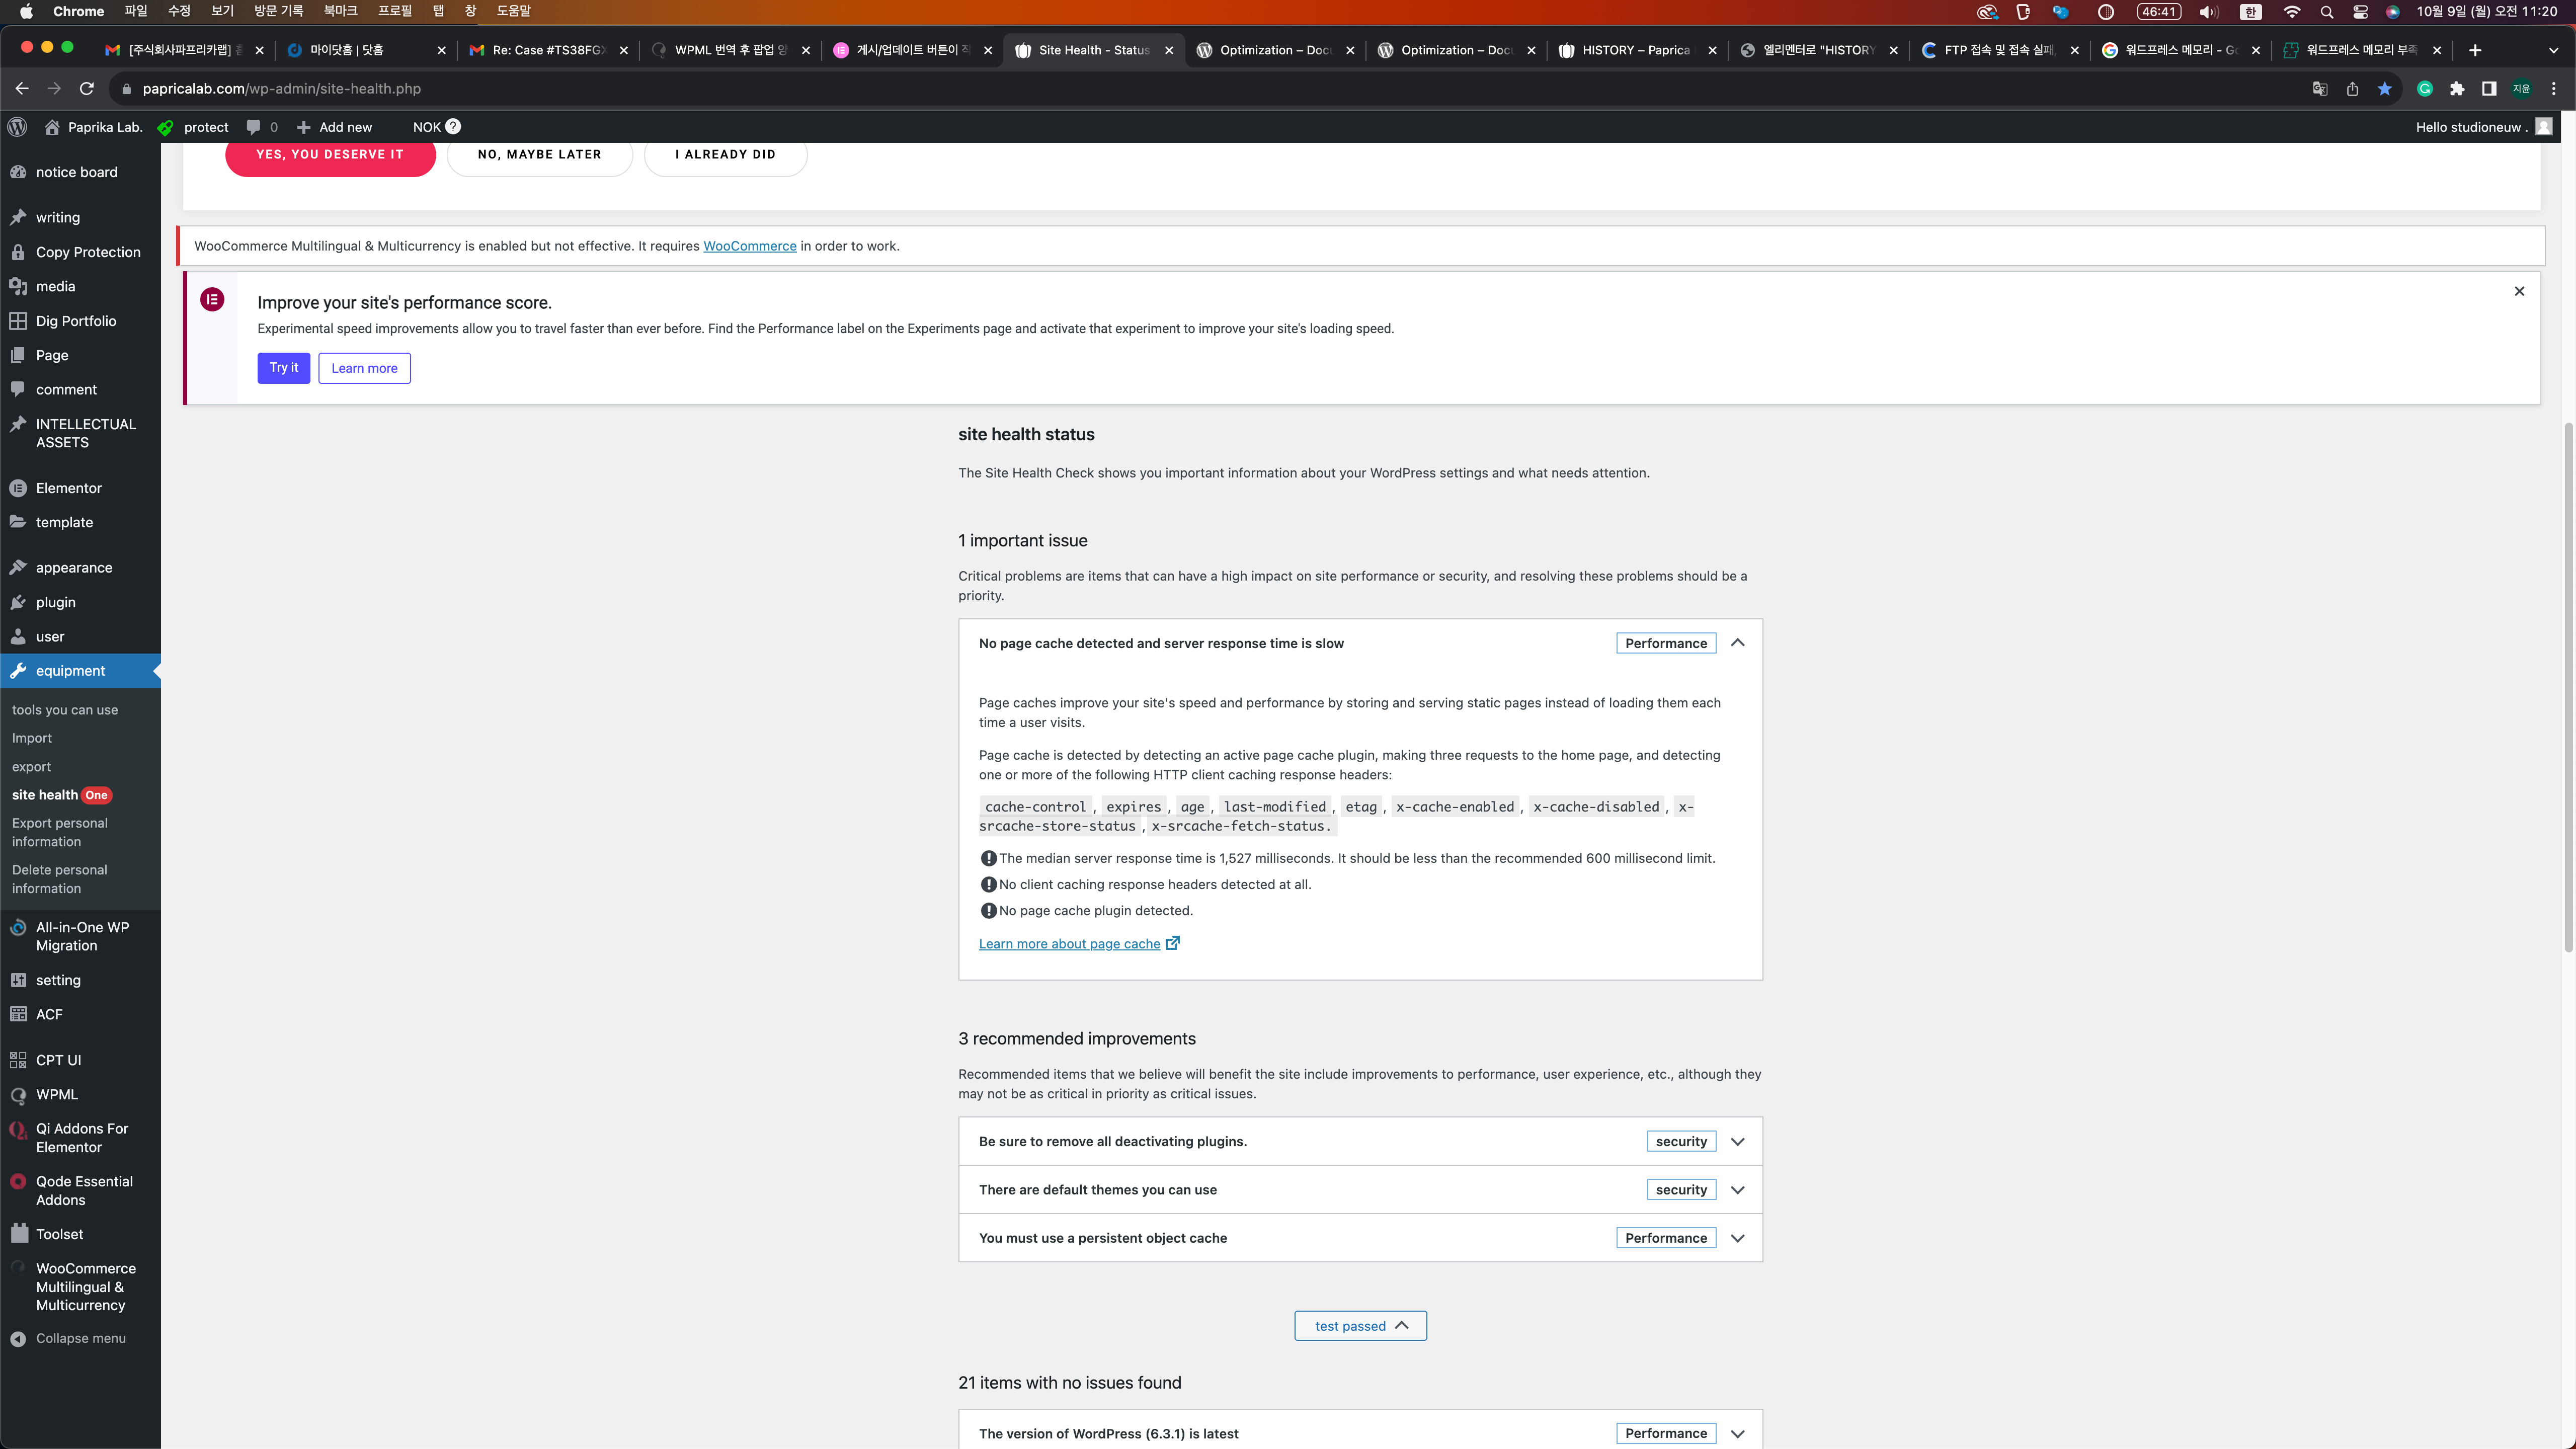Close the Site Health - Status tab
2576x1449 pixels.
click(x=1169, y=50)
